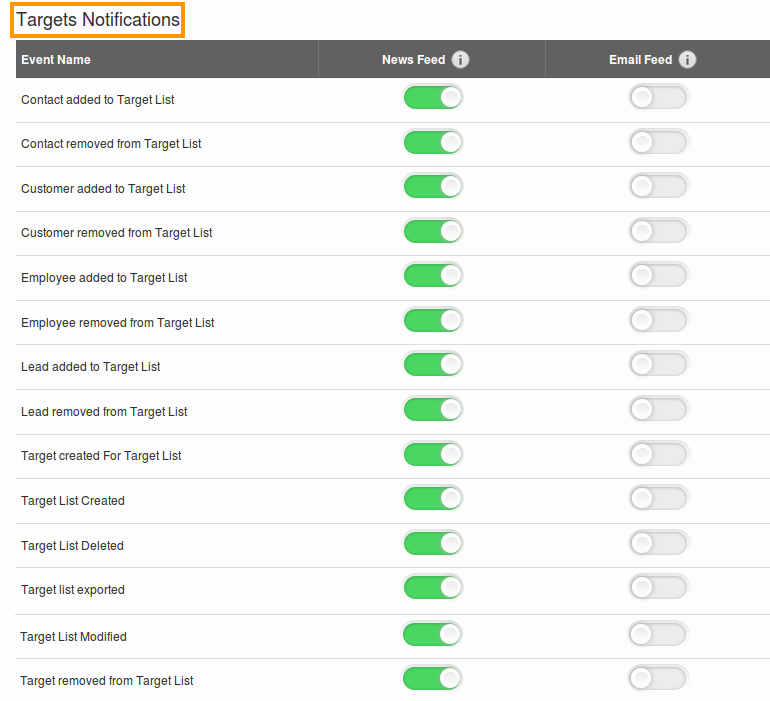Click the News Feed info icon
Viewport: 770px width, 701px height.
pyautogui.click(x=460, y=60)
